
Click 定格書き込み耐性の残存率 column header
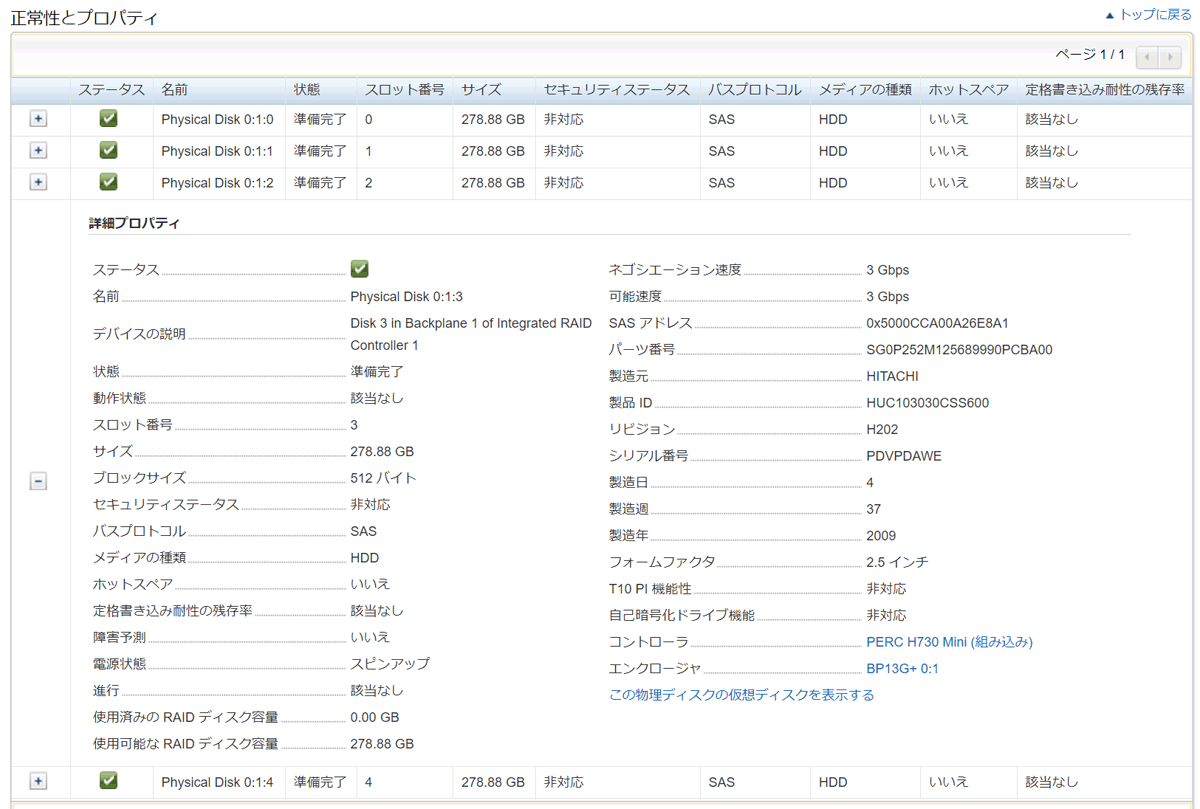coord(1105,90)
